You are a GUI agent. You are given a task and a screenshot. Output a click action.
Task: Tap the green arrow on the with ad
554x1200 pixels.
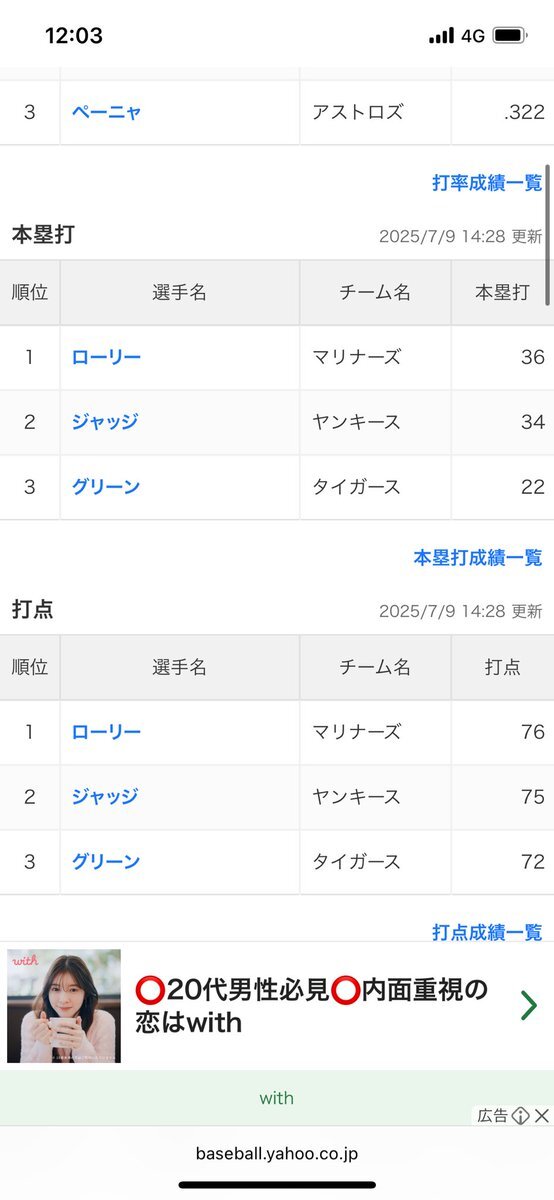coord(529,1005)
